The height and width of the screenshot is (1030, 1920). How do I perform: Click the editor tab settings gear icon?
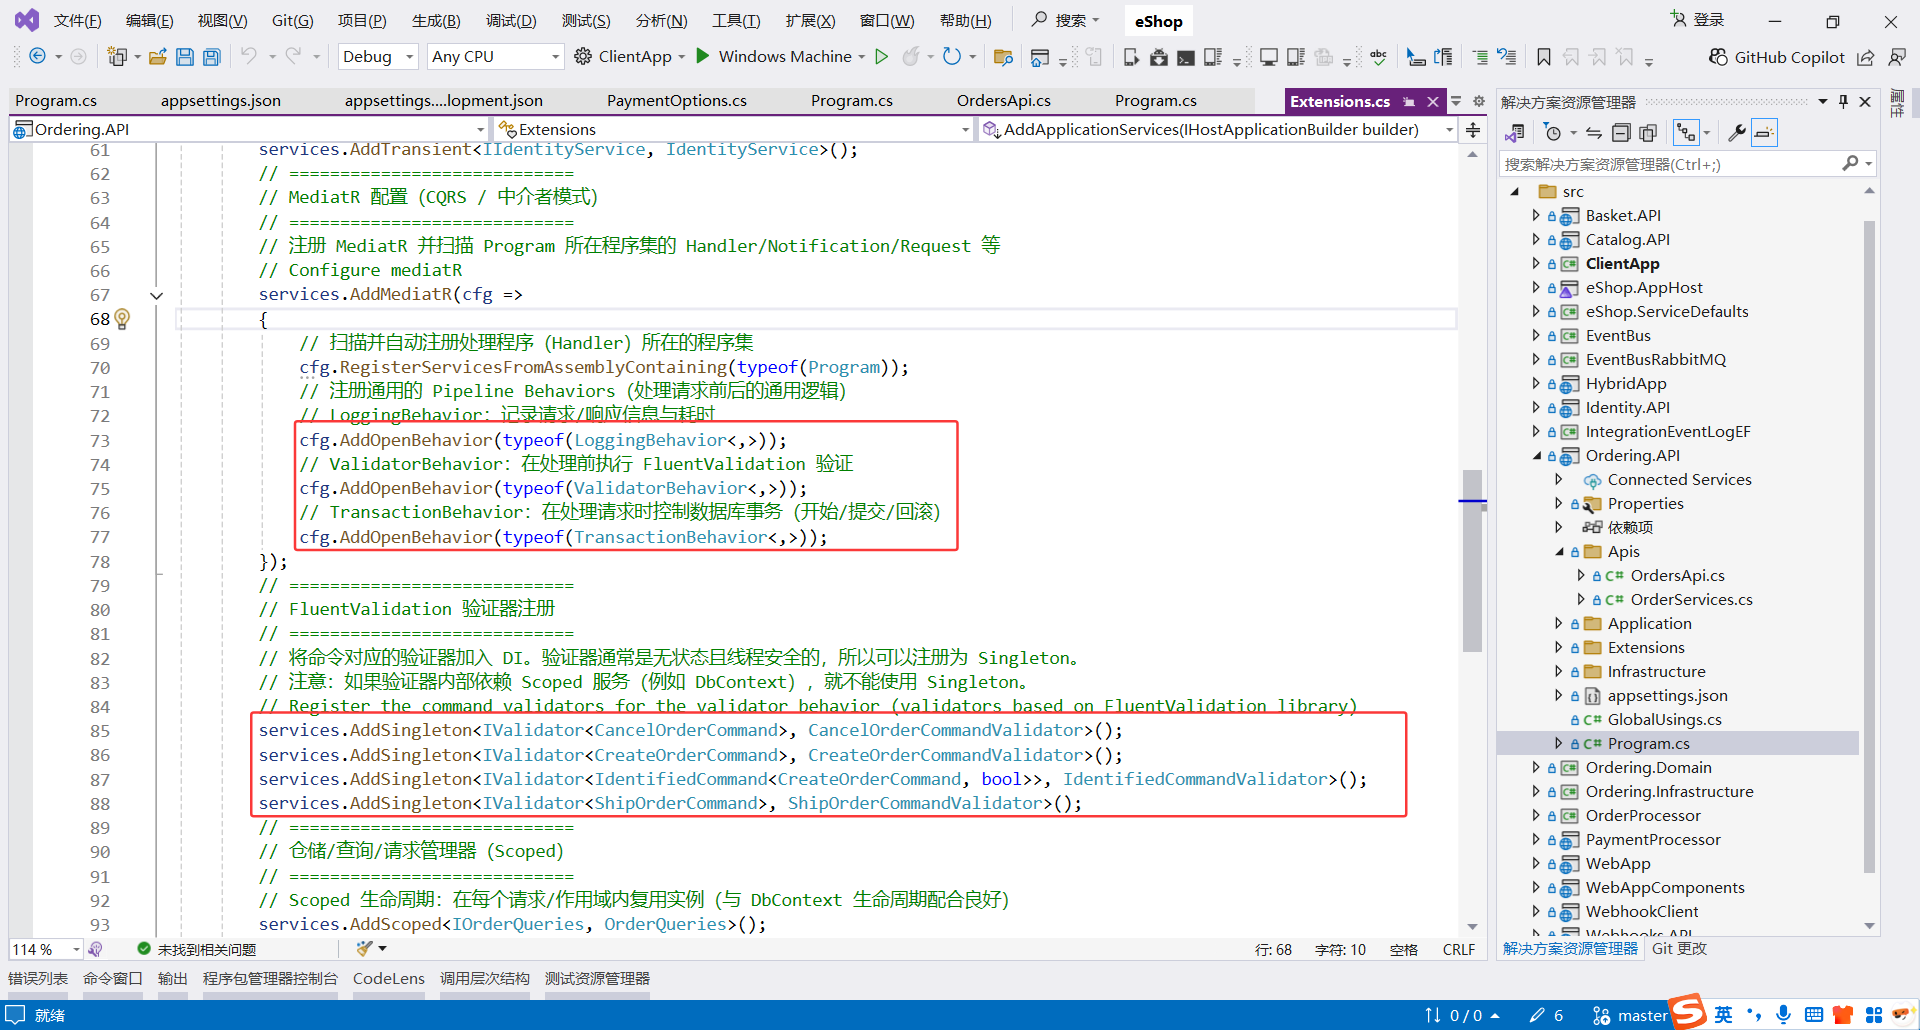pos(1479,101)
